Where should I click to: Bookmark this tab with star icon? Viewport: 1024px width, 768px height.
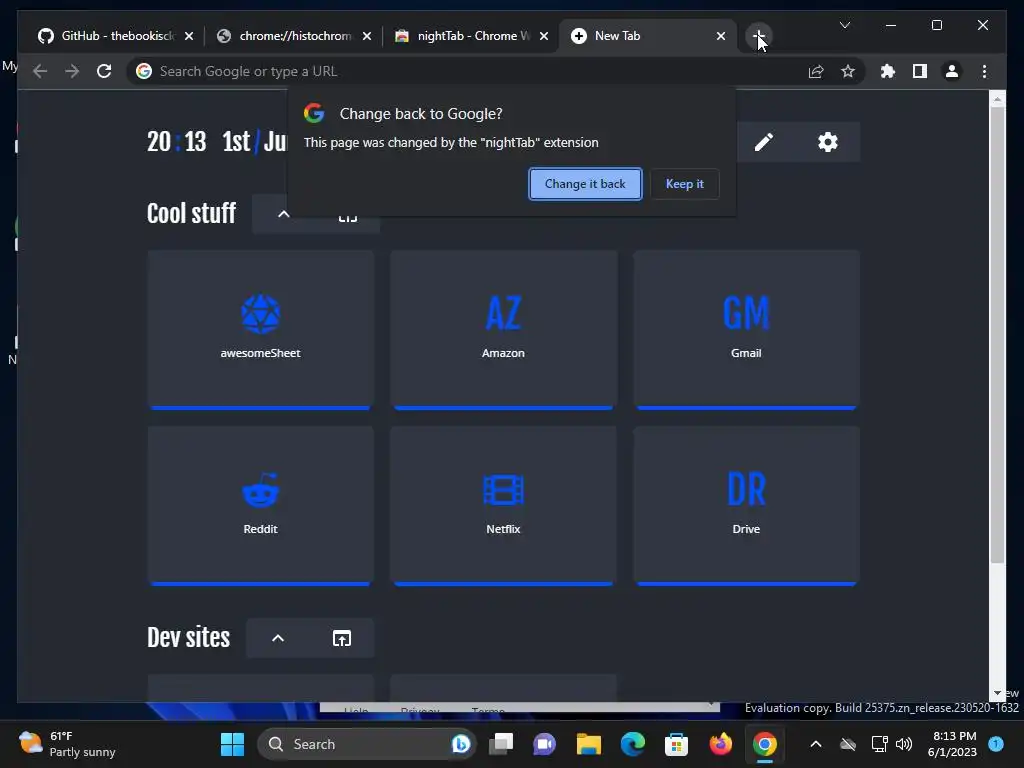[x=848, y=71]
